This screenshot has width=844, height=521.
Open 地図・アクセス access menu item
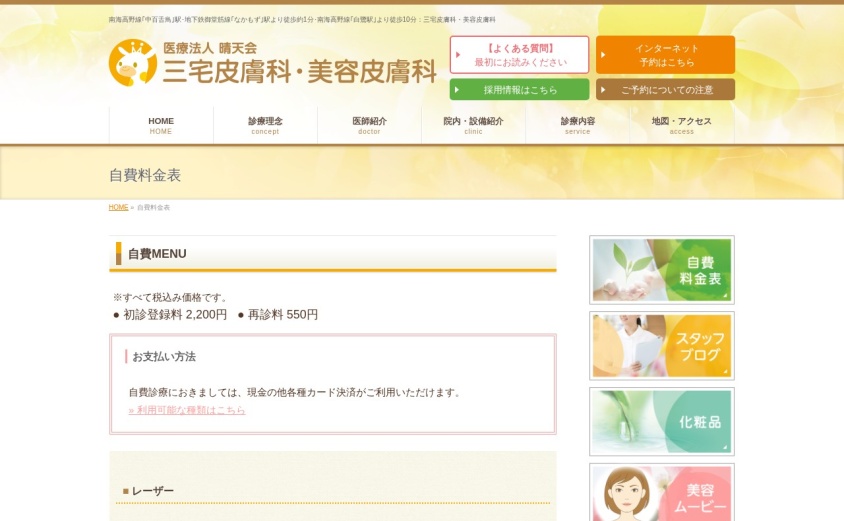[682, 125]
